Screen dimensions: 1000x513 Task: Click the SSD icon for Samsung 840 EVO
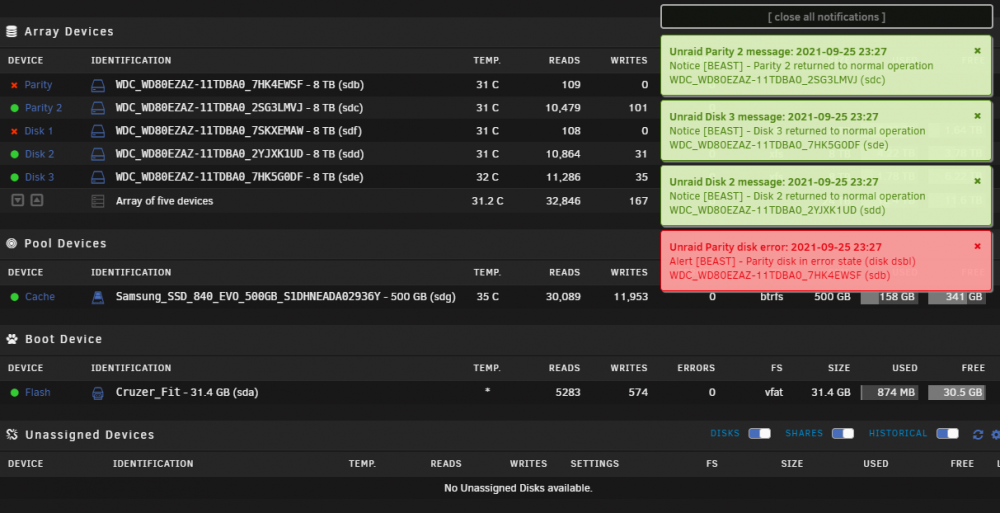coord(98,297)
